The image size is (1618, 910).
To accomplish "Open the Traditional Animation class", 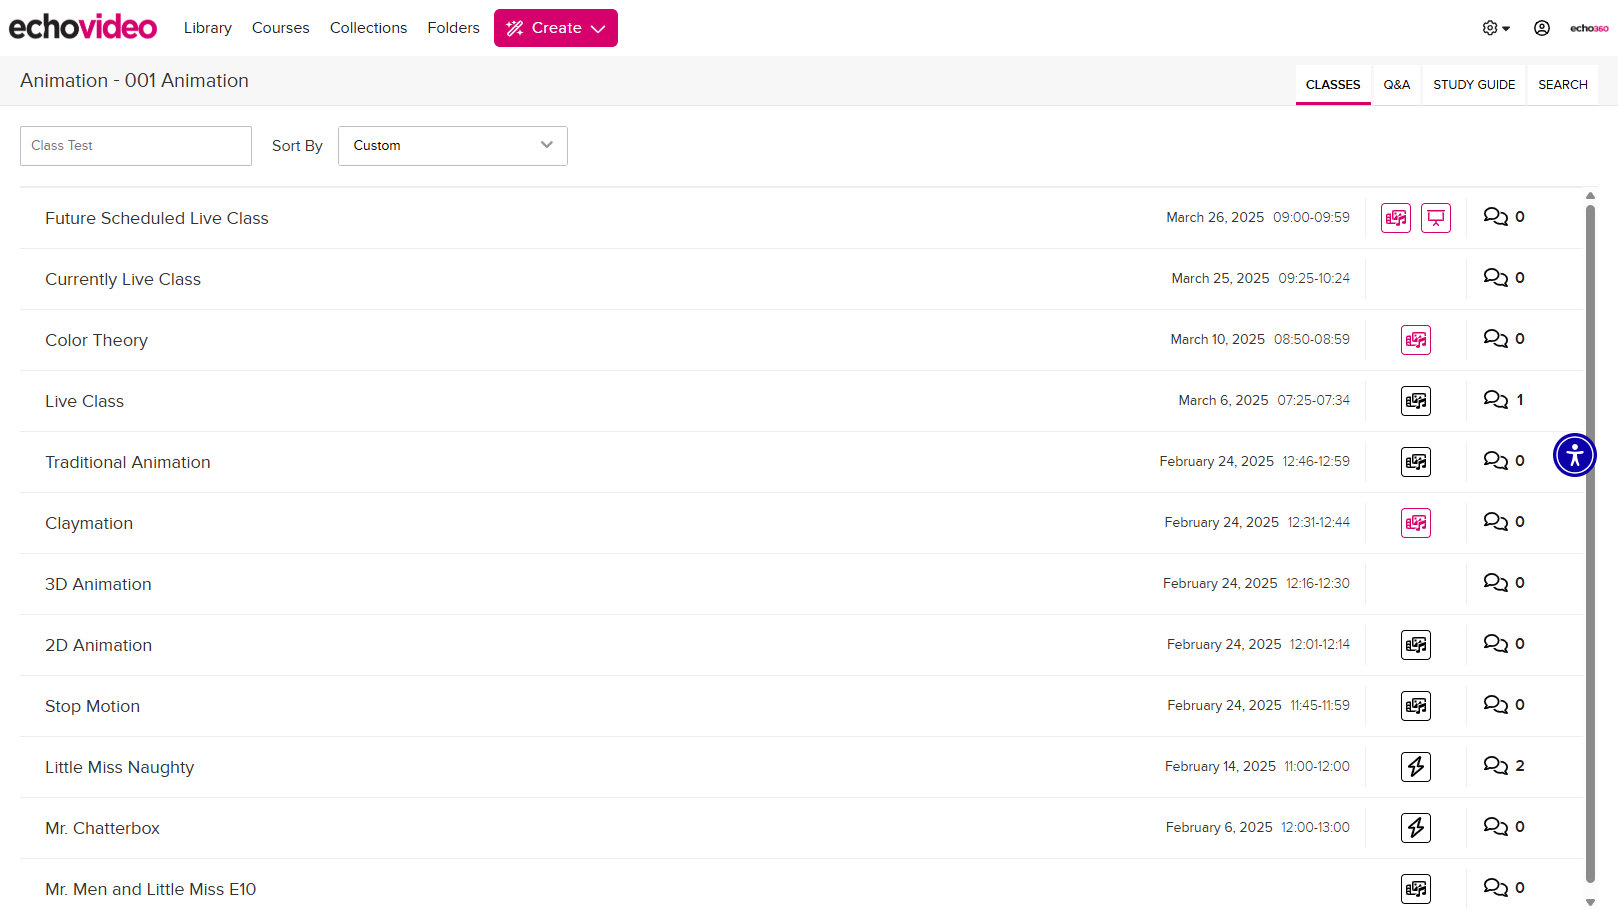I will tap(128, 462).
